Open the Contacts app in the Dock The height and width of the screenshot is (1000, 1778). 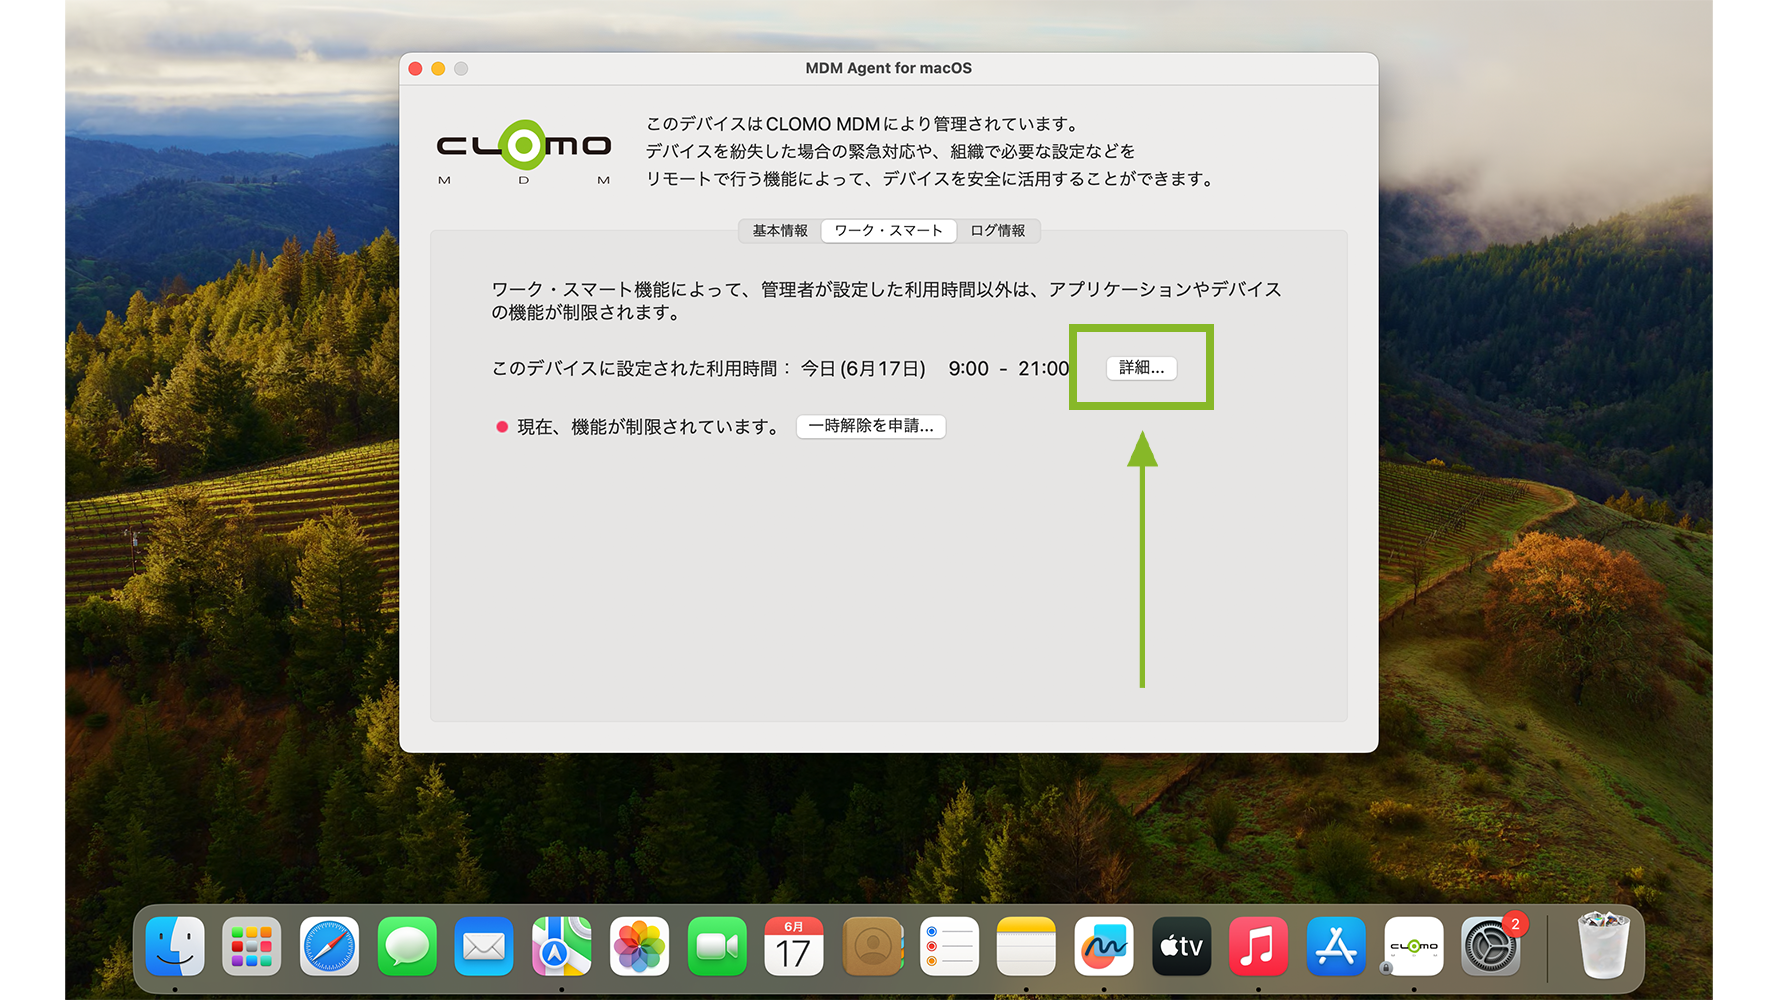[872, 946]
